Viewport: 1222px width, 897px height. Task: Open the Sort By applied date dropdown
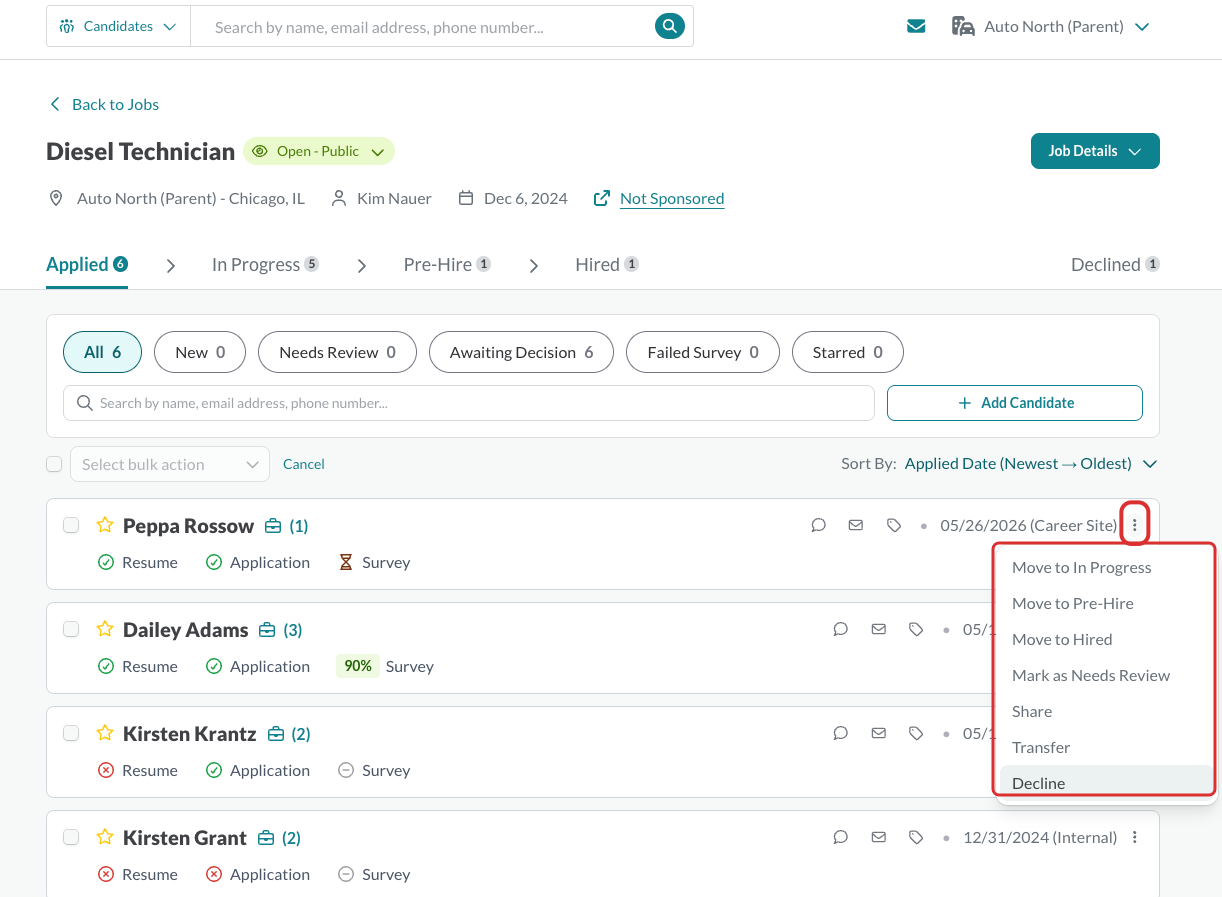coord(1030,464)
